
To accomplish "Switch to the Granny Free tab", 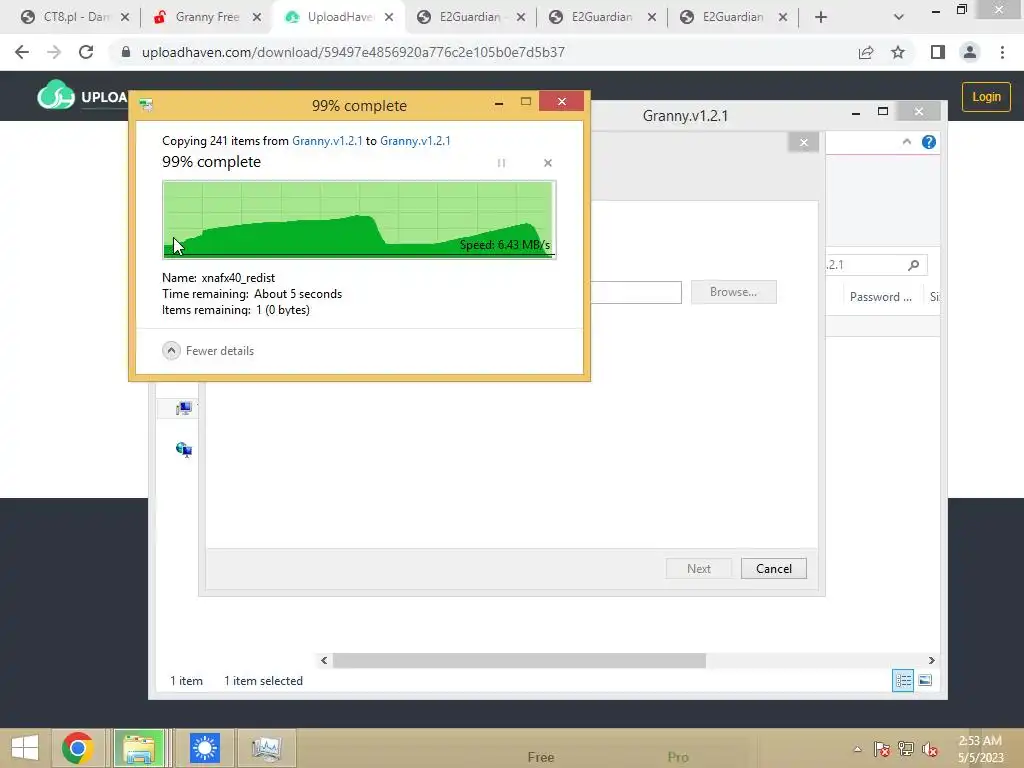I will click(207, 17).
